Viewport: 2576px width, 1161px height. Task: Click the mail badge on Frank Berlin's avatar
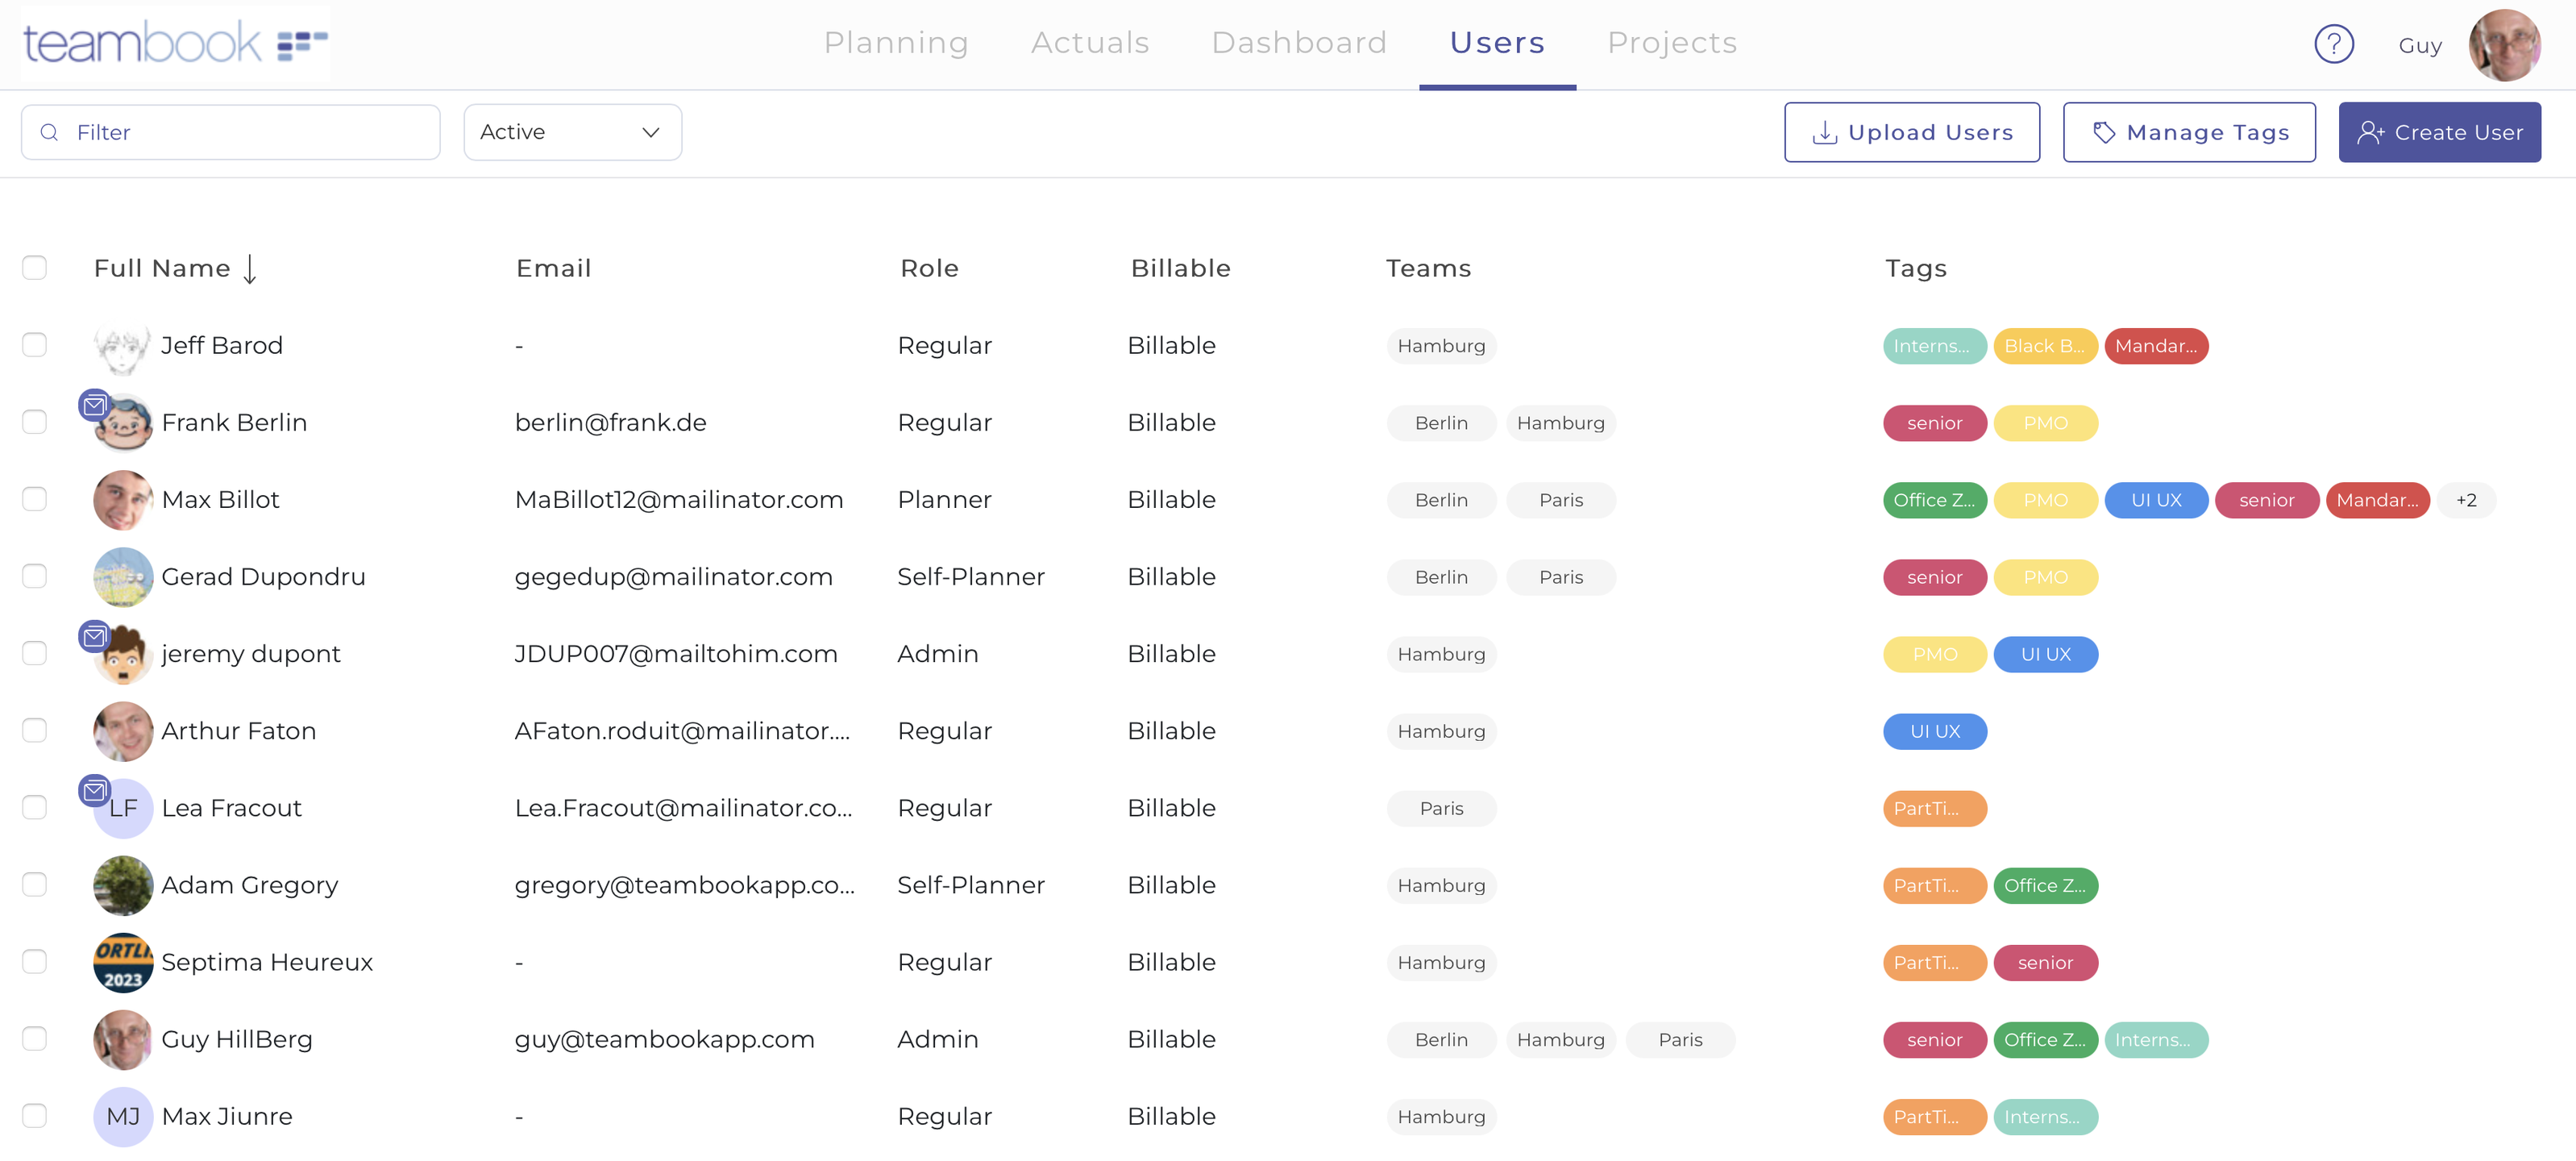pyautogui.click(x=94, y=405)
